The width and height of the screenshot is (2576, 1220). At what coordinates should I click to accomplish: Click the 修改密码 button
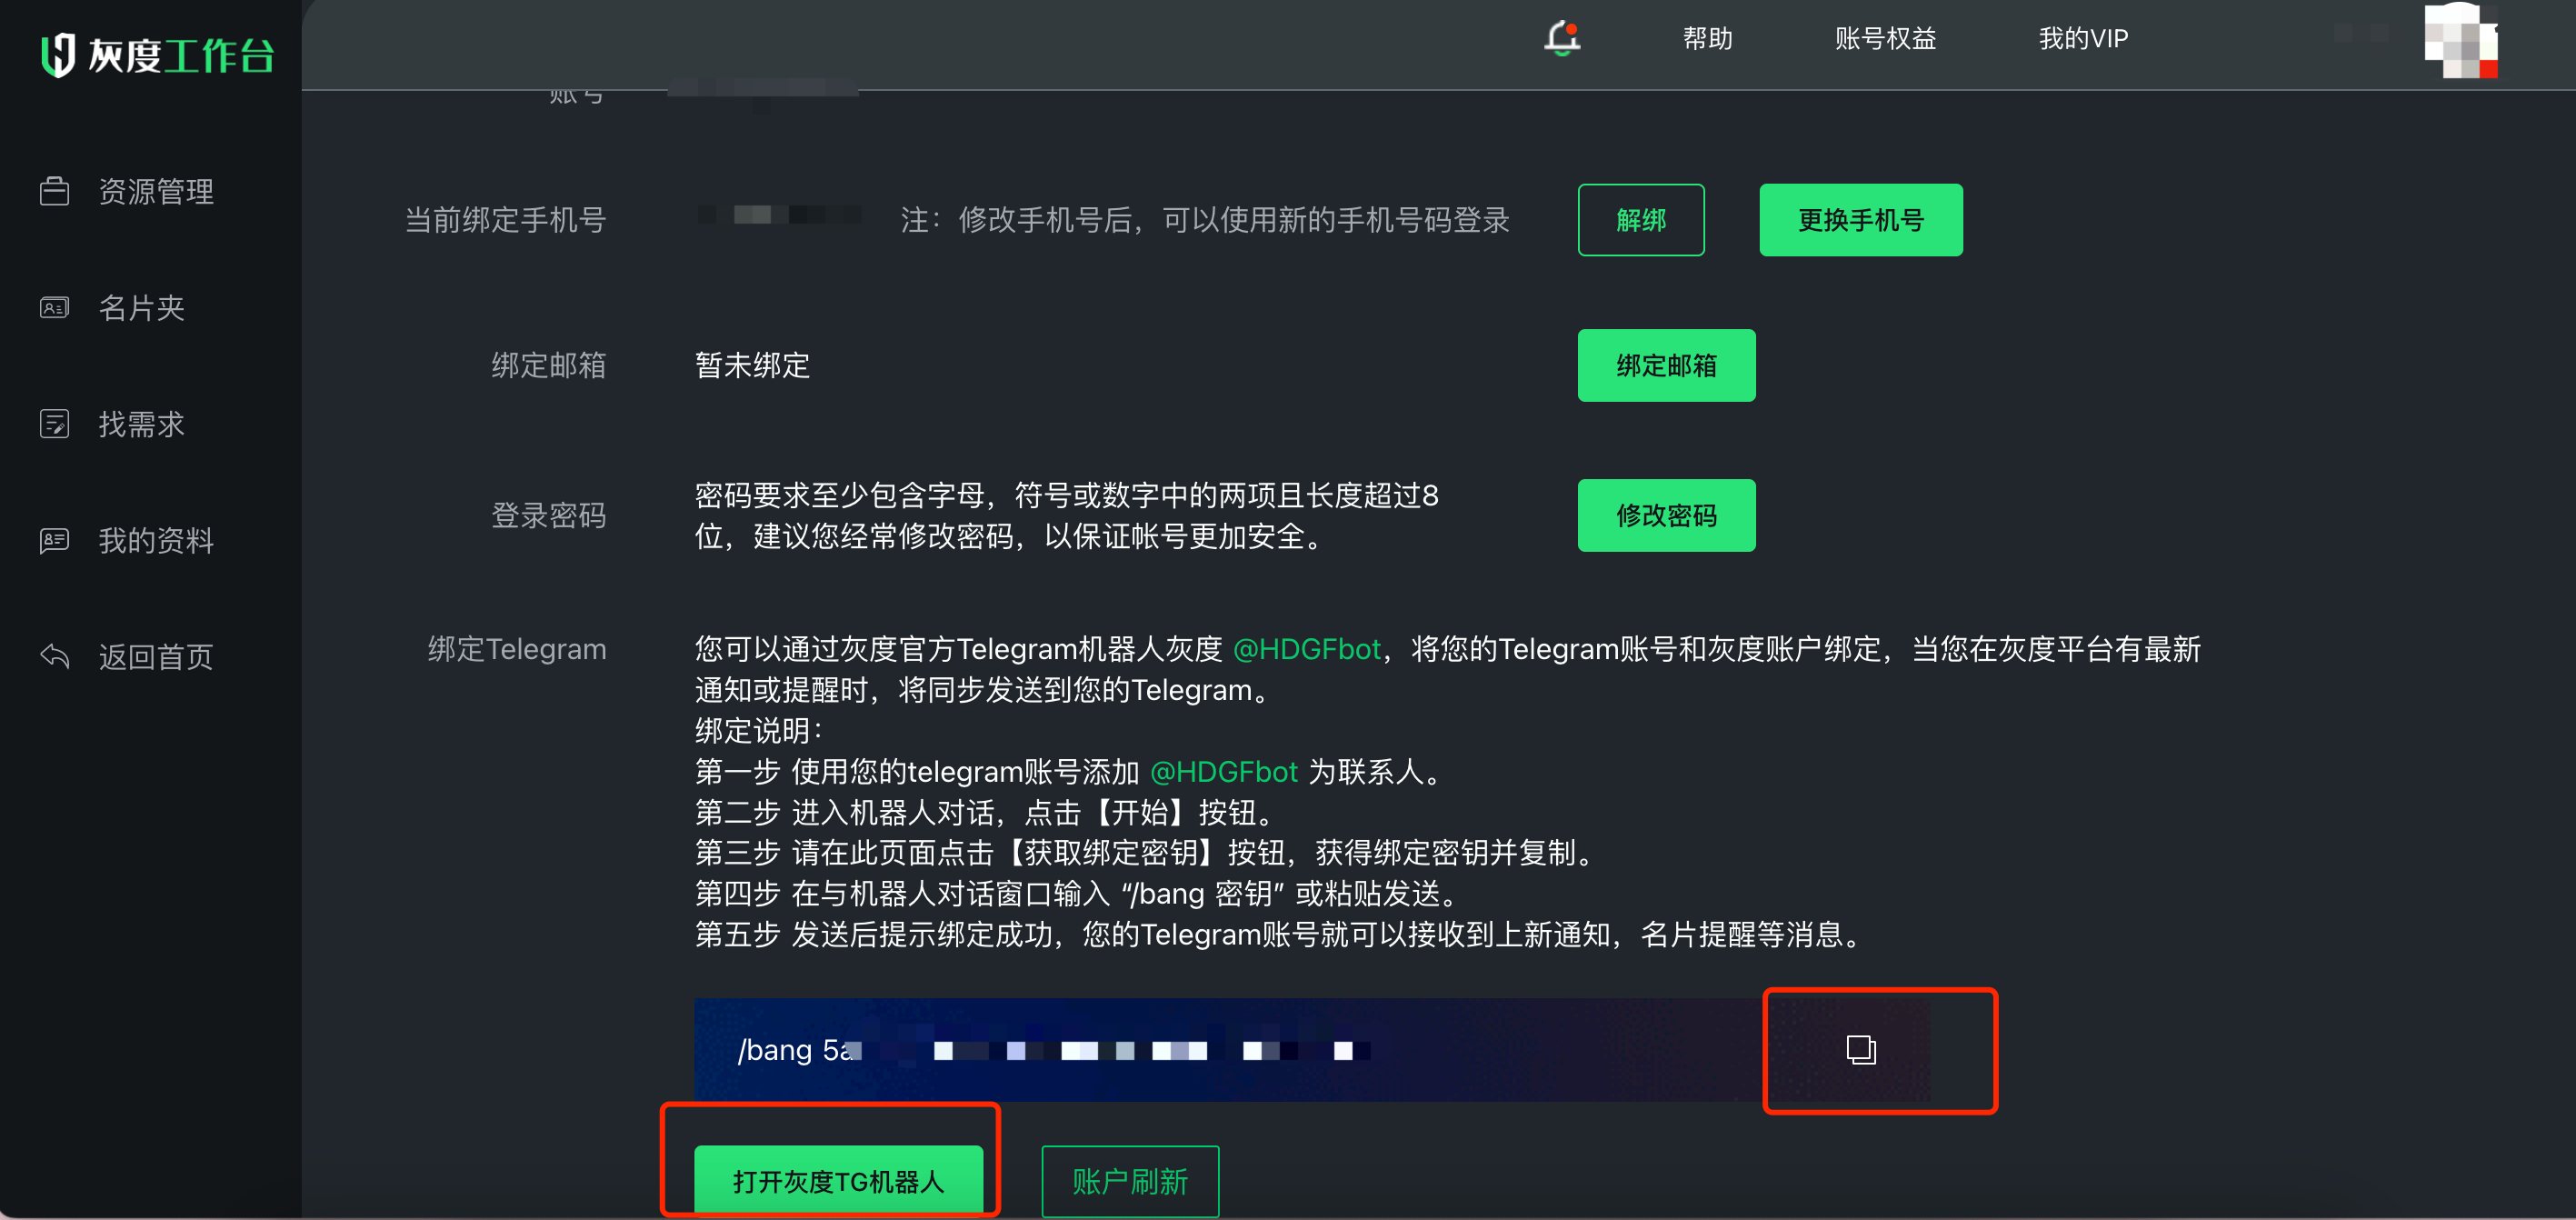1666,516
